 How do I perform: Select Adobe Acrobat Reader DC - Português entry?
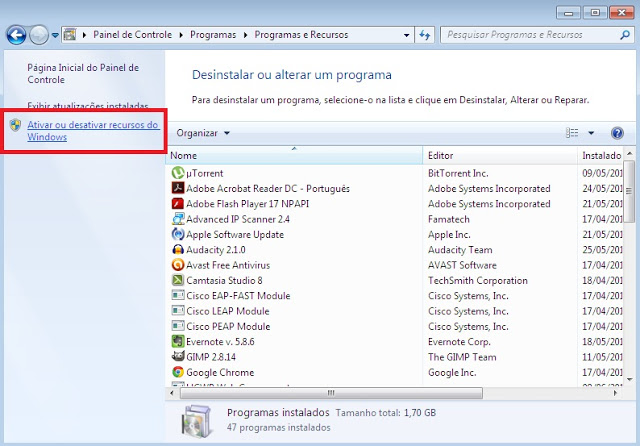[268, 189]
